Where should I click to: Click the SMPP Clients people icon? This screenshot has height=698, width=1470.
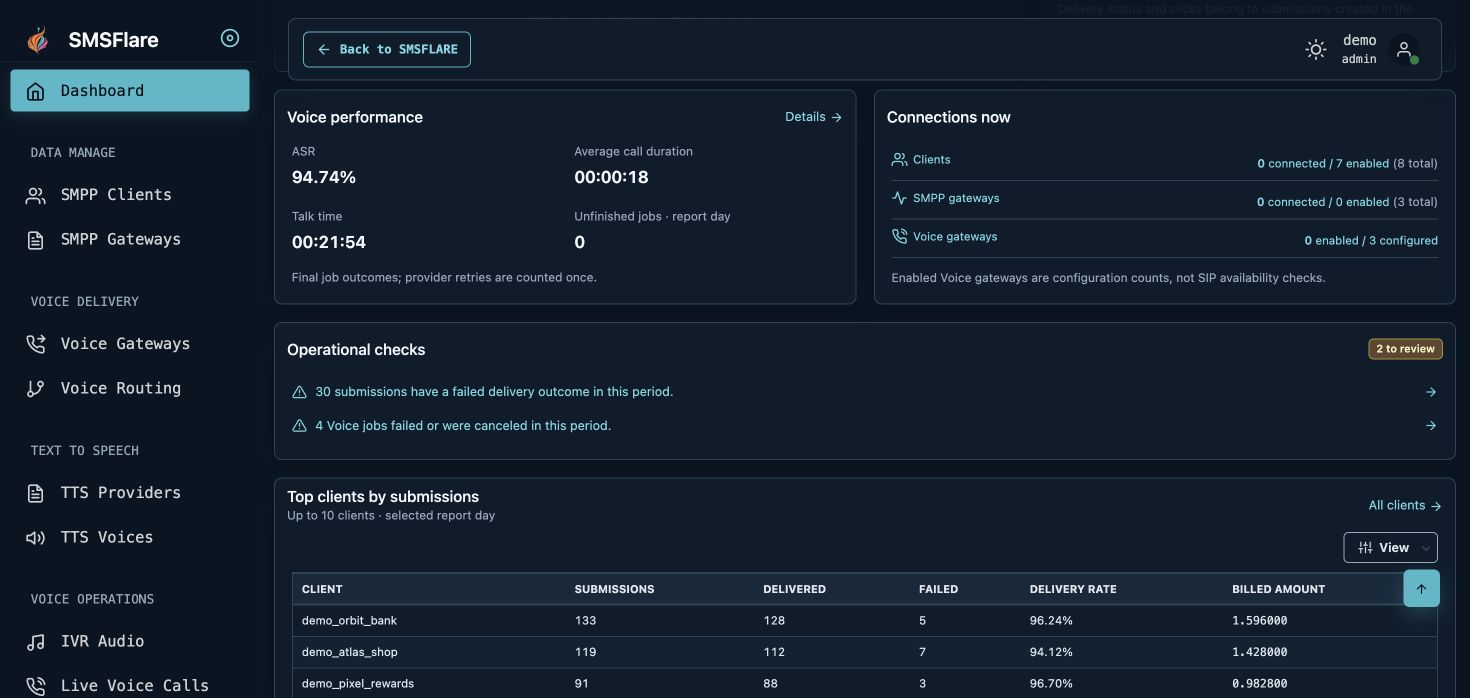click(x=36, y=195)
